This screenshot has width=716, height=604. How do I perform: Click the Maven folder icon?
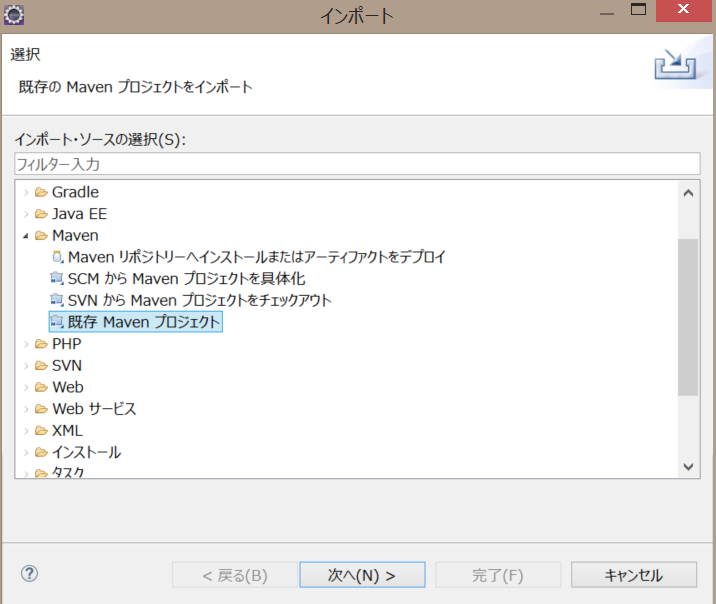click(x=41, y=236)
